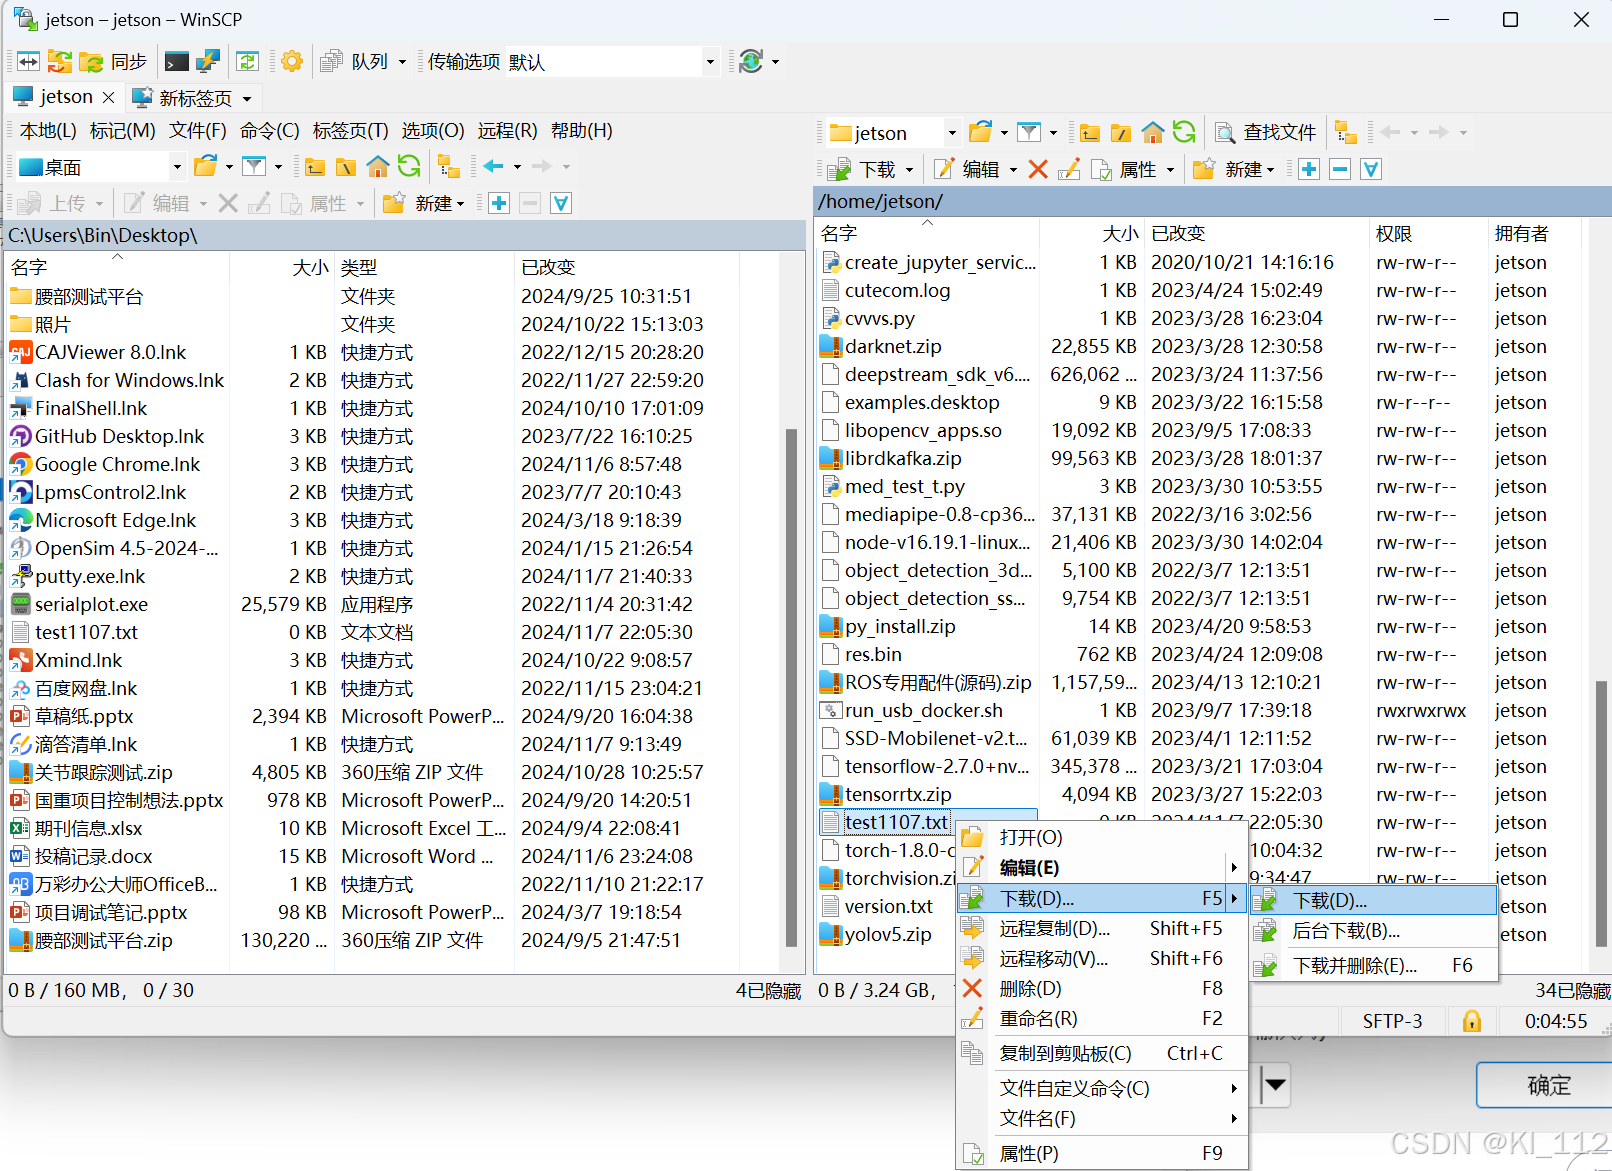Image resolution: width=1612 pixels, height=1171 pixels.
Task: Open the 新标签页 new tab
Action: [182, 98]
